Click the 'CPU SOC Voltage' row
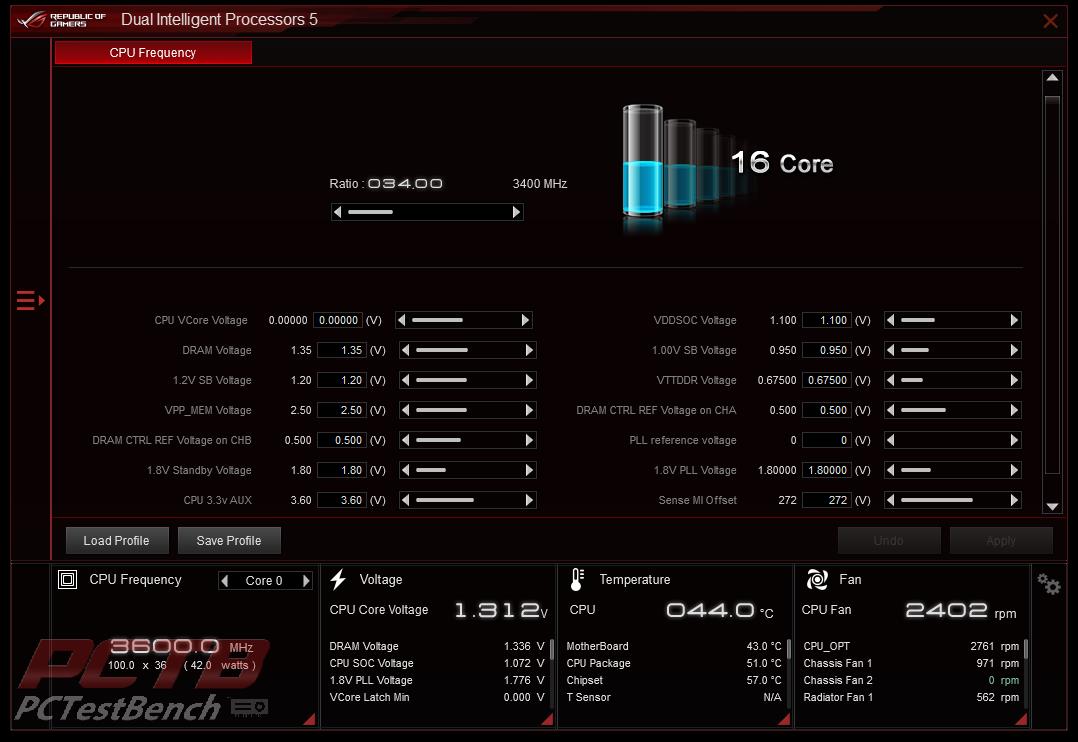1078x742 pixels. [x=437, y=664]
